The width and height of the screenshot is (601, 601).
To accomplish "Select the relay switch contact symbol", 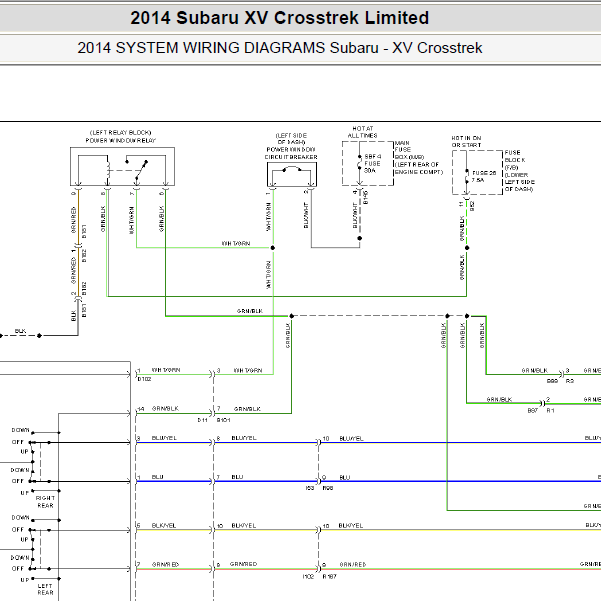I will [x=137, y=168].
